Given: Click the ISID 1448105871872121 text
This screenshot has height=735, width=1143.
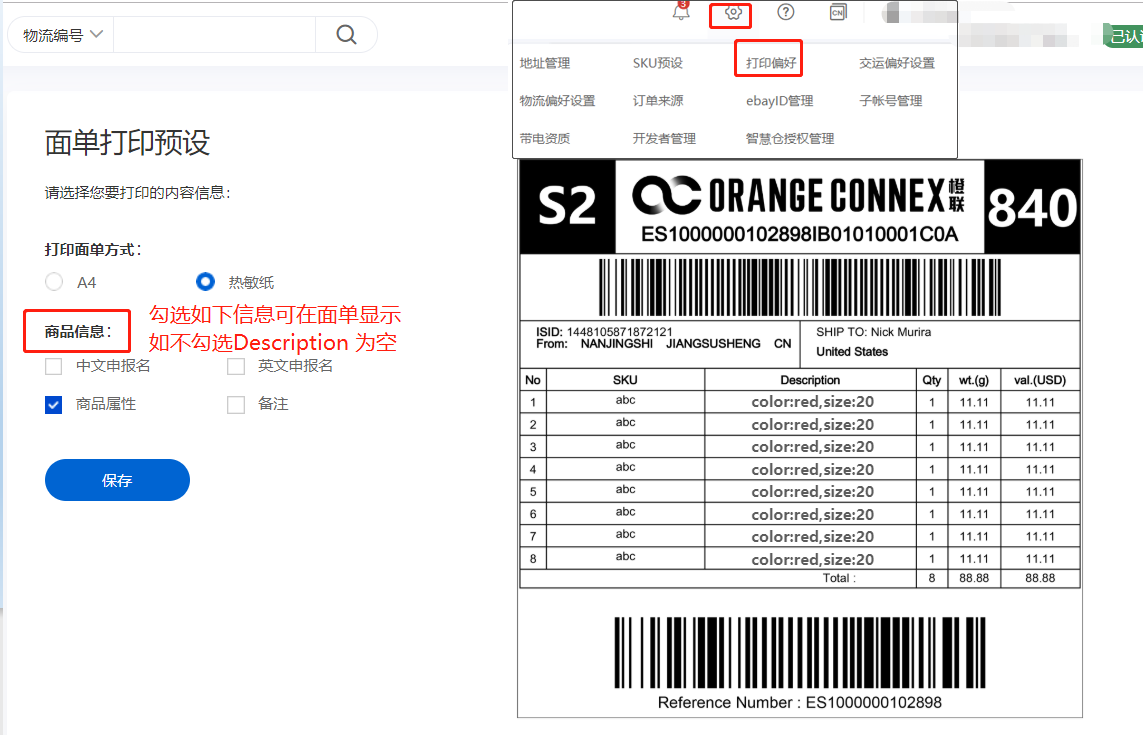Looking at the screenshot, I should tap(604, 332).
